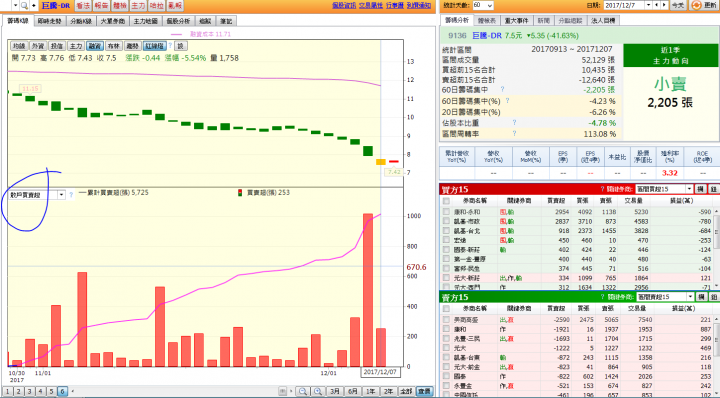The image size is (720, 398).
Task: Switch to the 筆記 tab
Action: pos(226,21)
